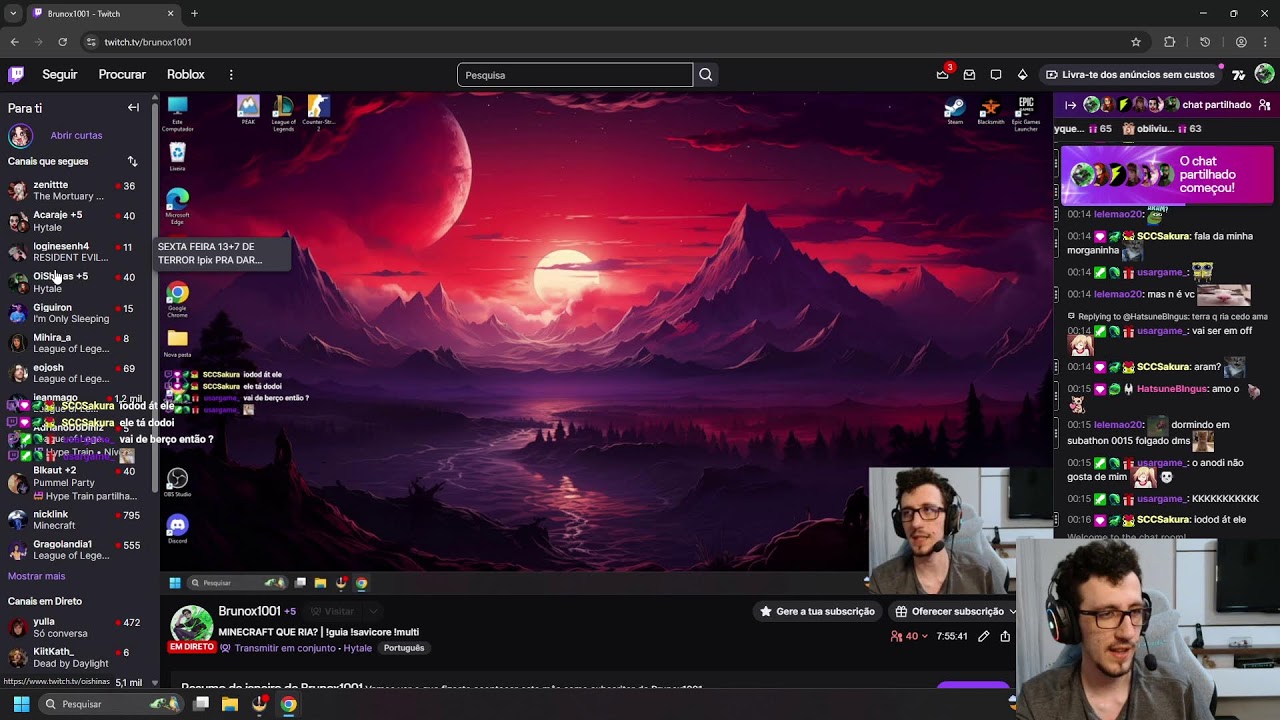Click Steam icon on streamed desktop
The width and height of the screenshot is (1280, 720).
955,111
